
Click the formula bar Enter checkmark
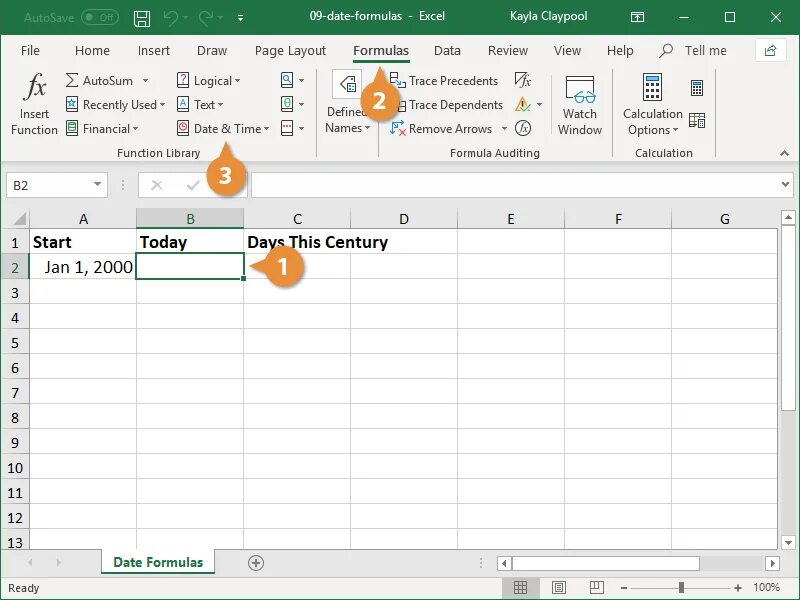coord(193,185)
